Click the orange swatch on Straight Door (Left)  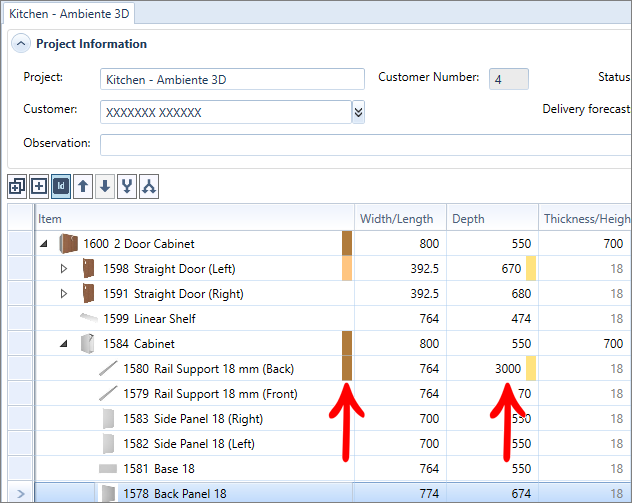click(x=347, y=268)
